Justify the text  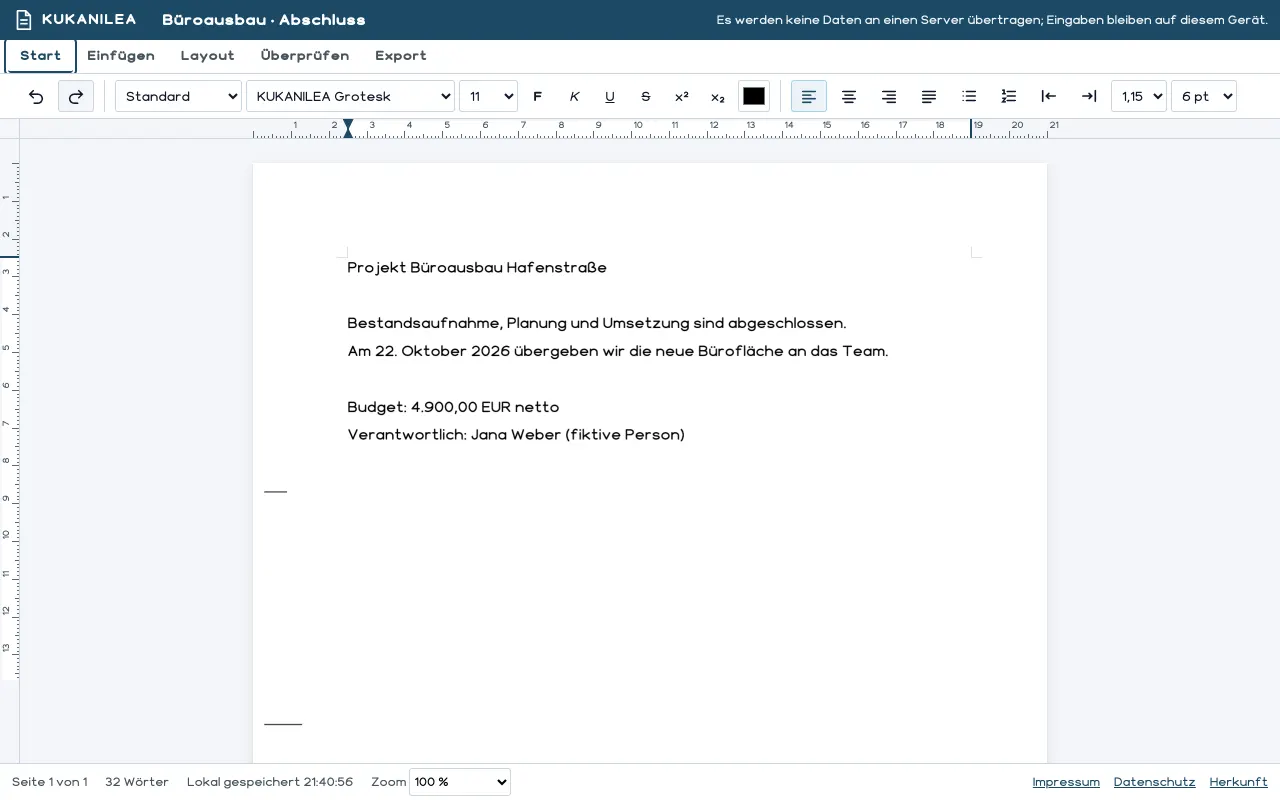(x=929, y=96)
